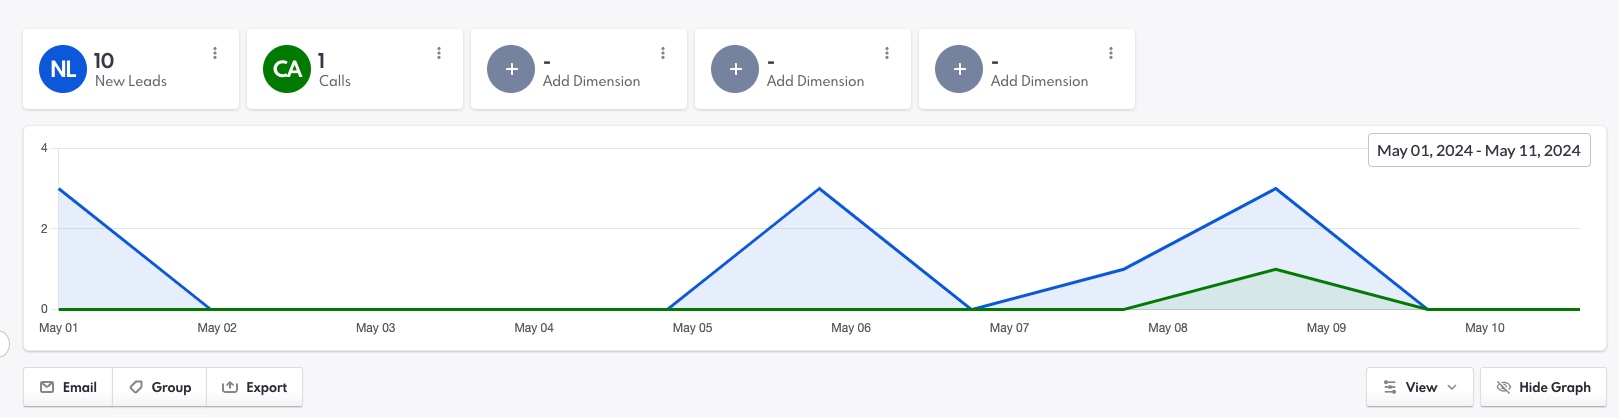The image size is (1619, 418).
Task: Click the 10 New Leads count text
Action: point(104,61)
